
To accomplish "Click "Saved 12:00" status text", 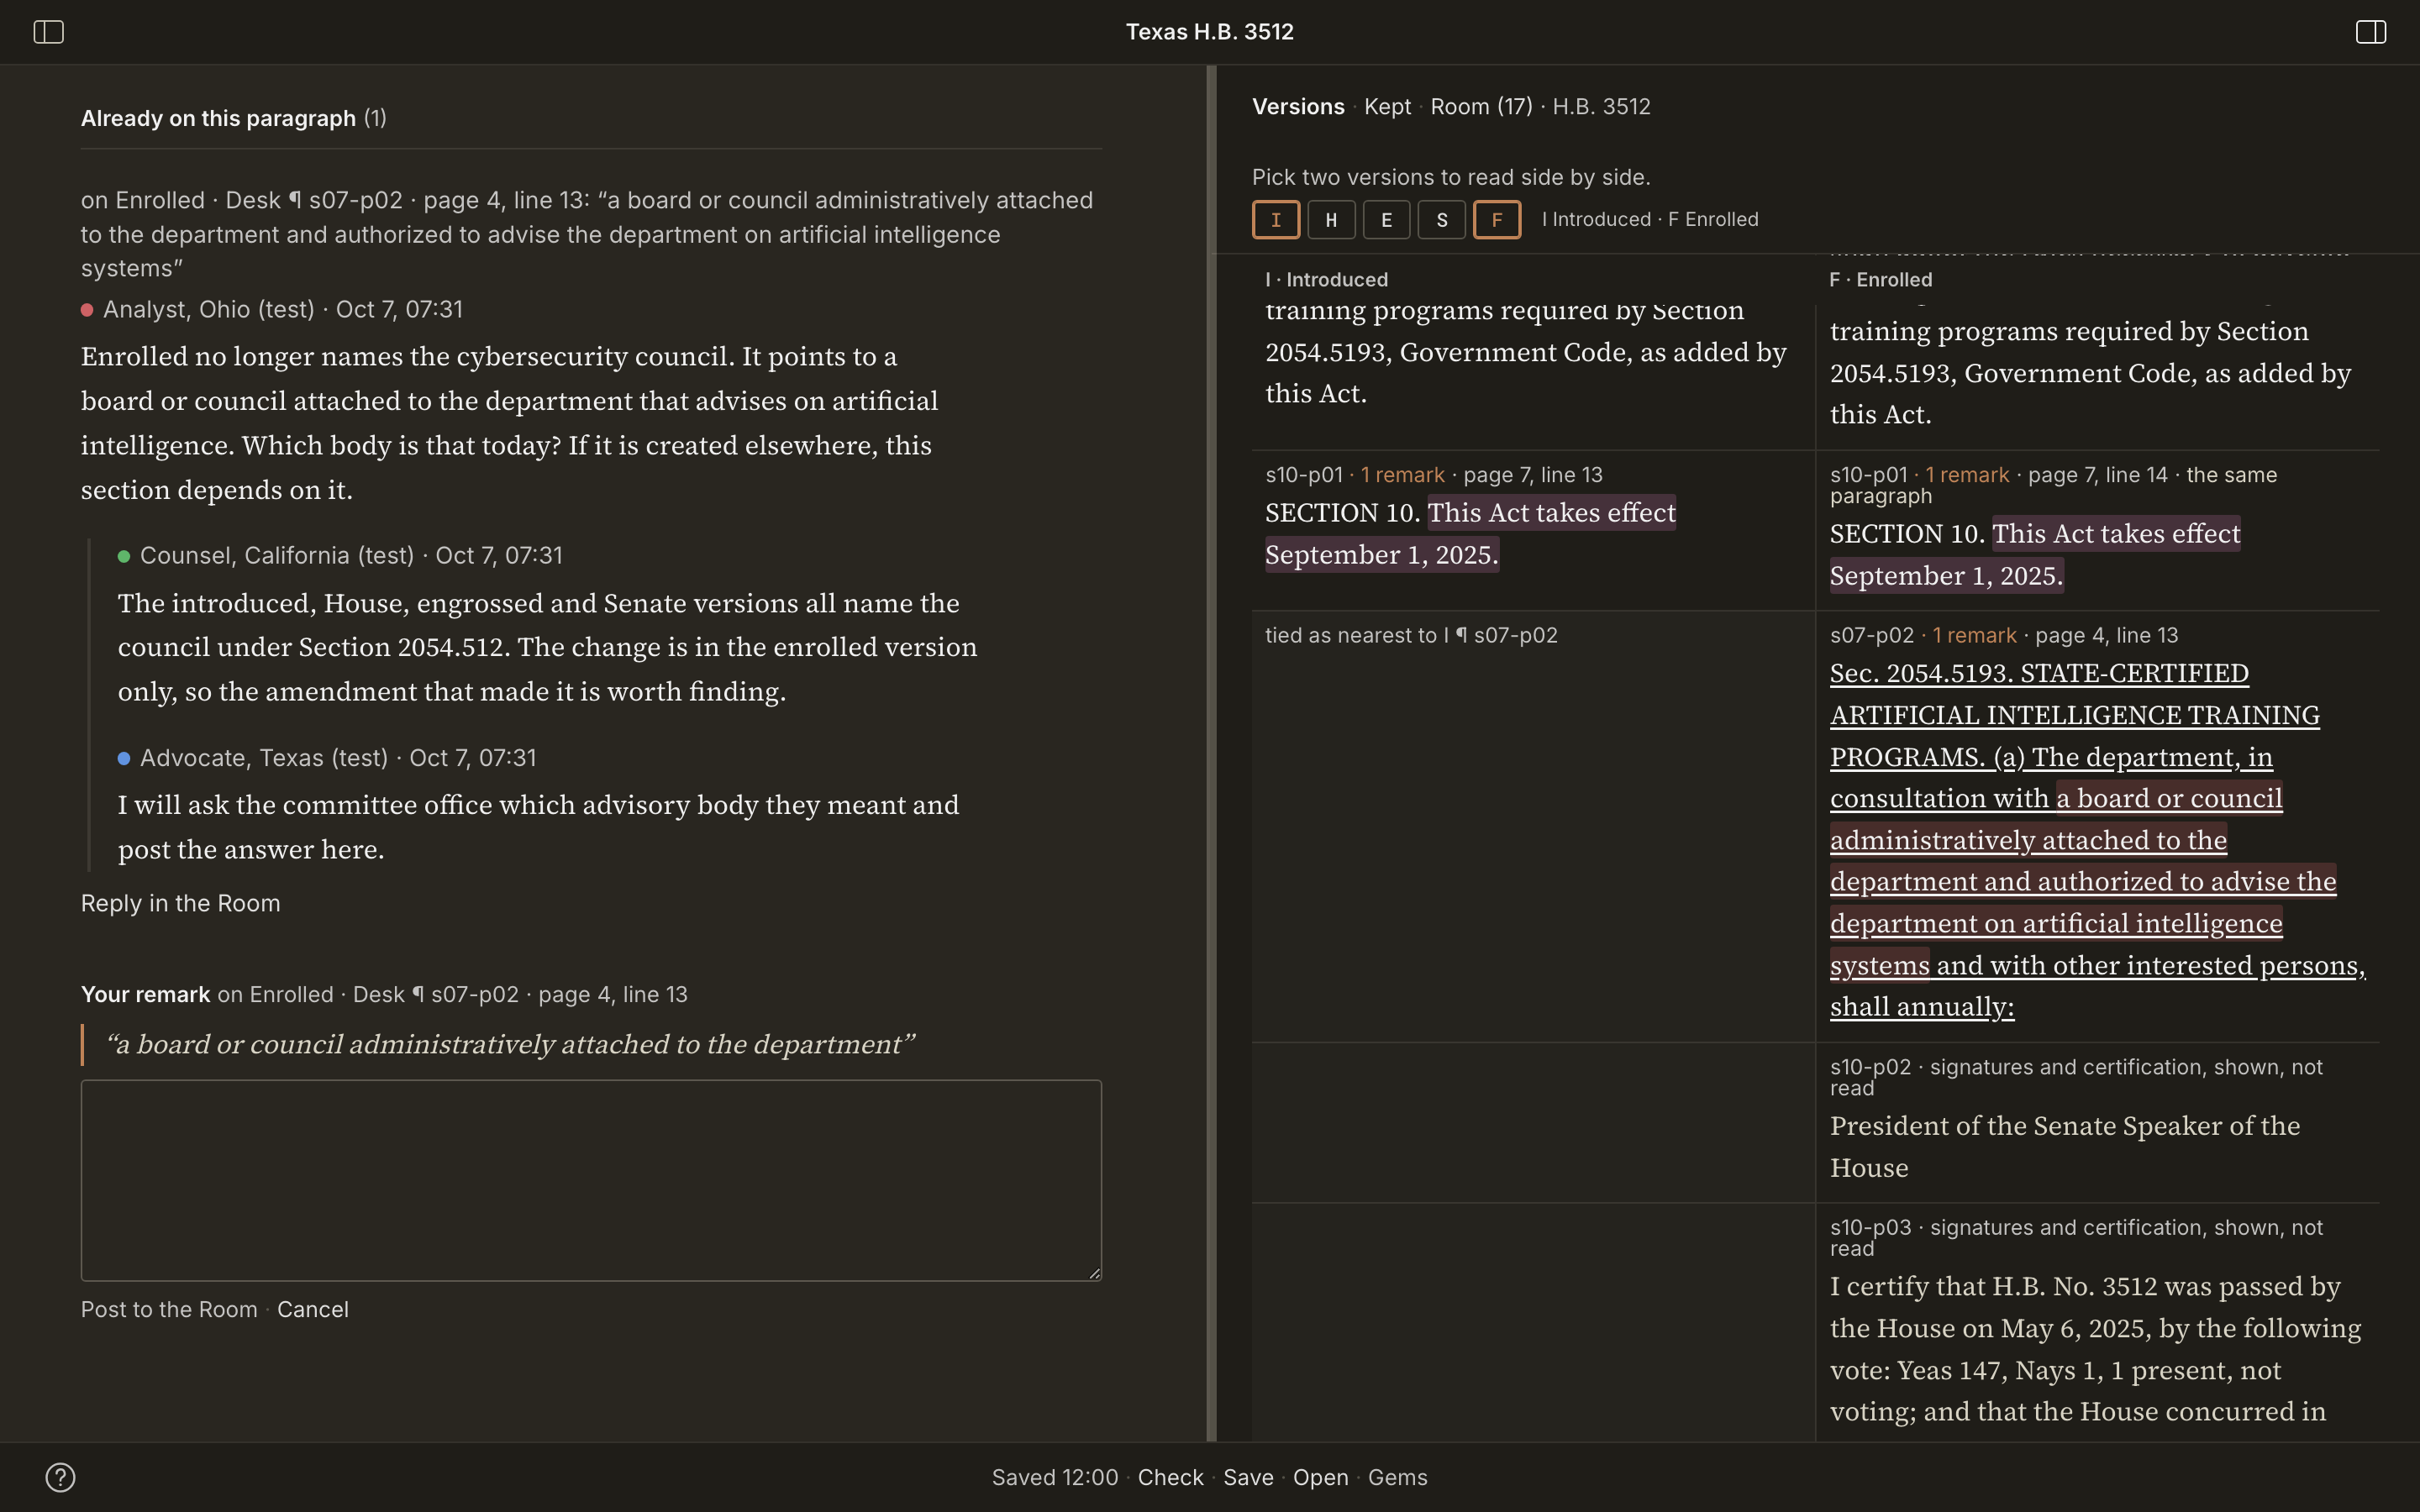I will click(1054, 1478).
